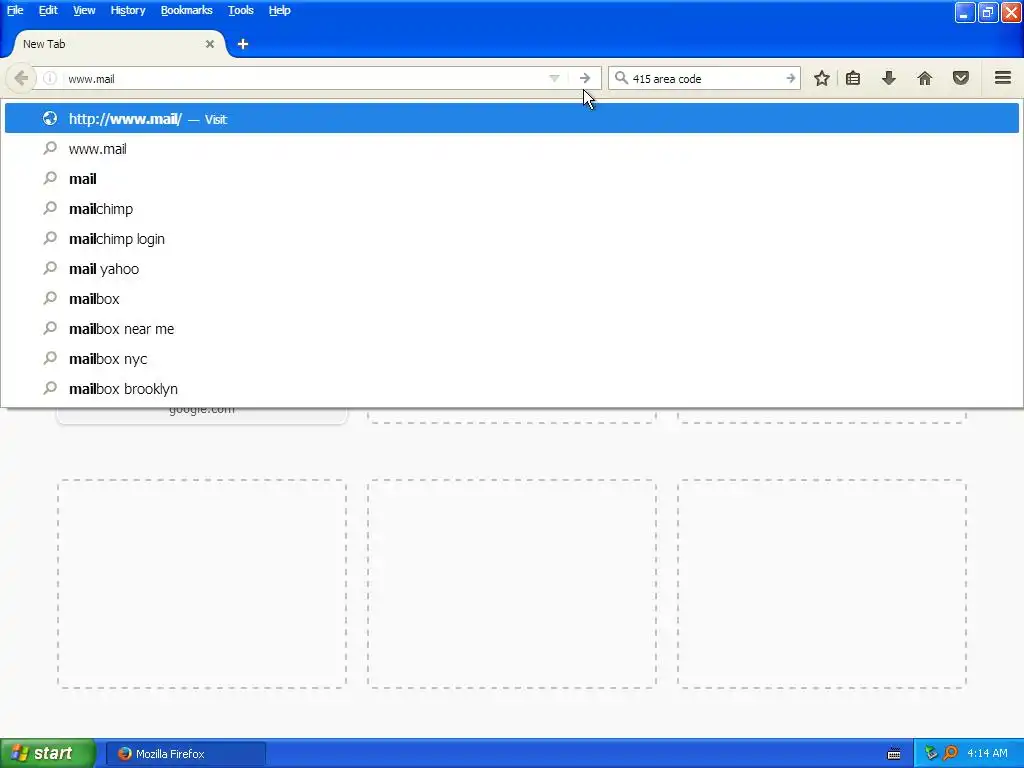This screenshot has width=1024, height=768.
Task: Select the 'mail yahoo' suggestion
Action: (x=511, y=269)
